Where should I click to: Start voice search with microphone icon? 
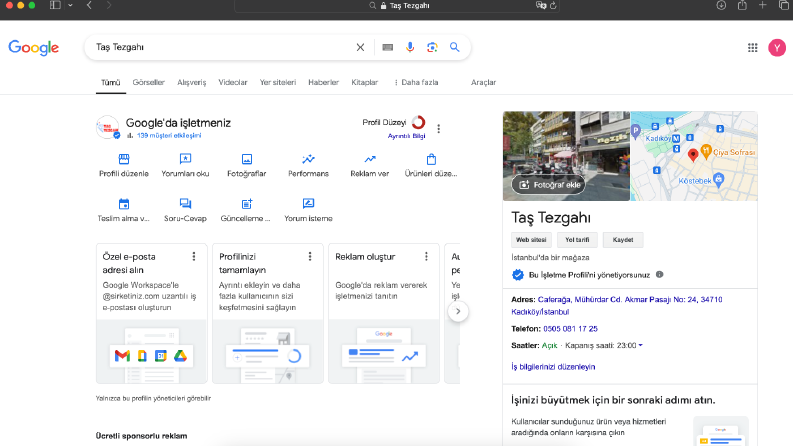[410, 47]
